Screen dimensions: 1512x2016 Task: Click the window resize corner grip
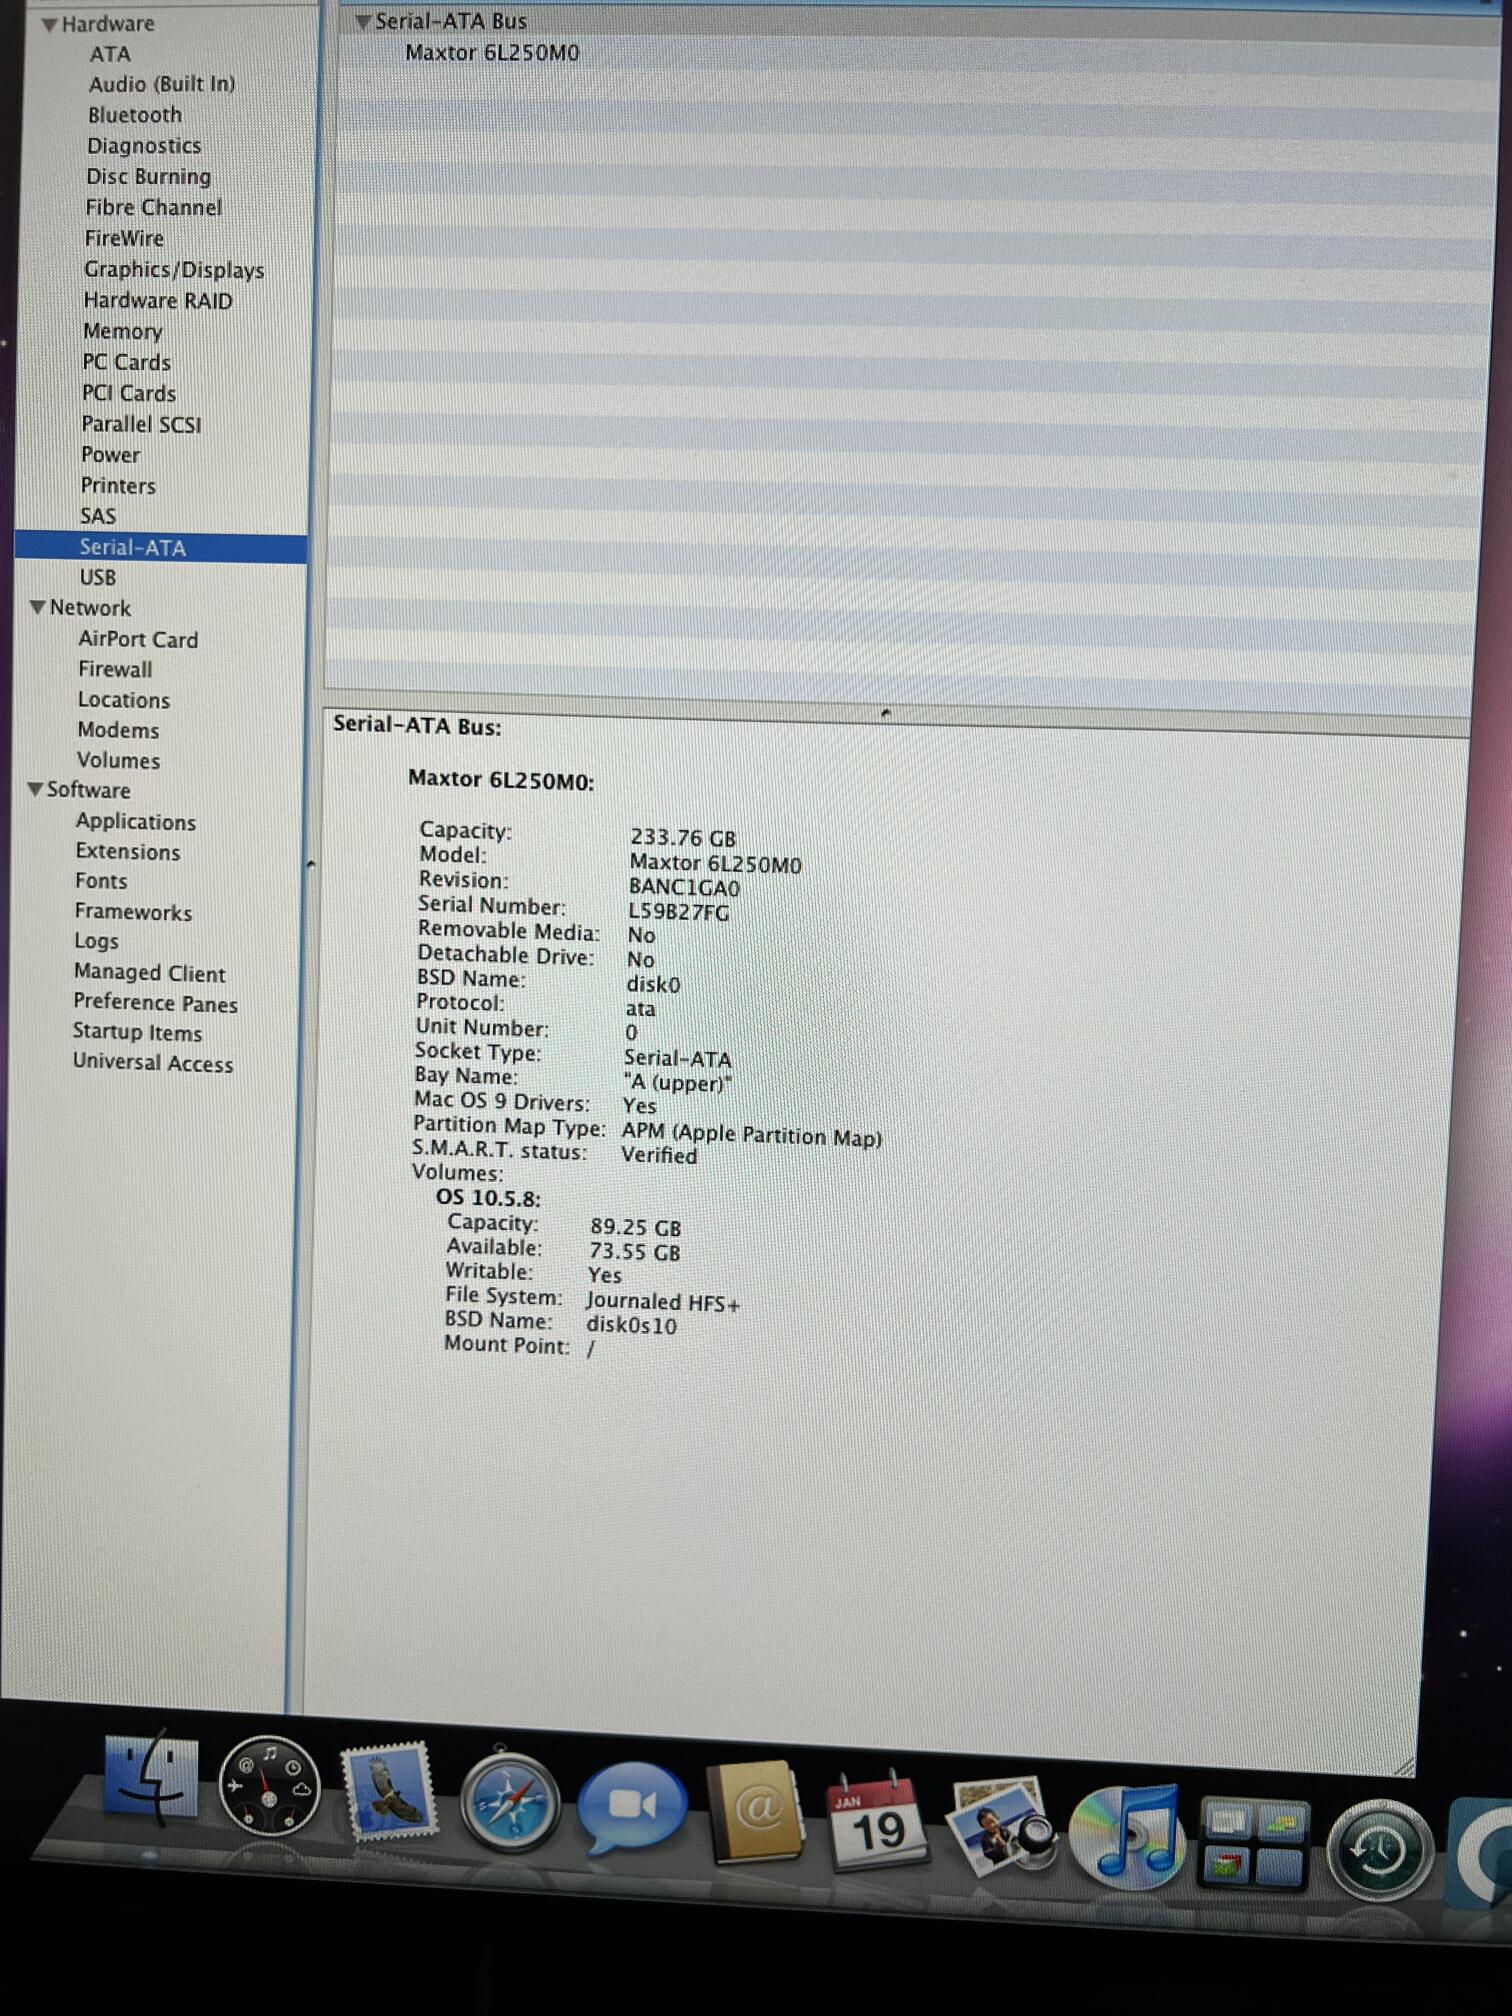[x=1403, y=1766]
